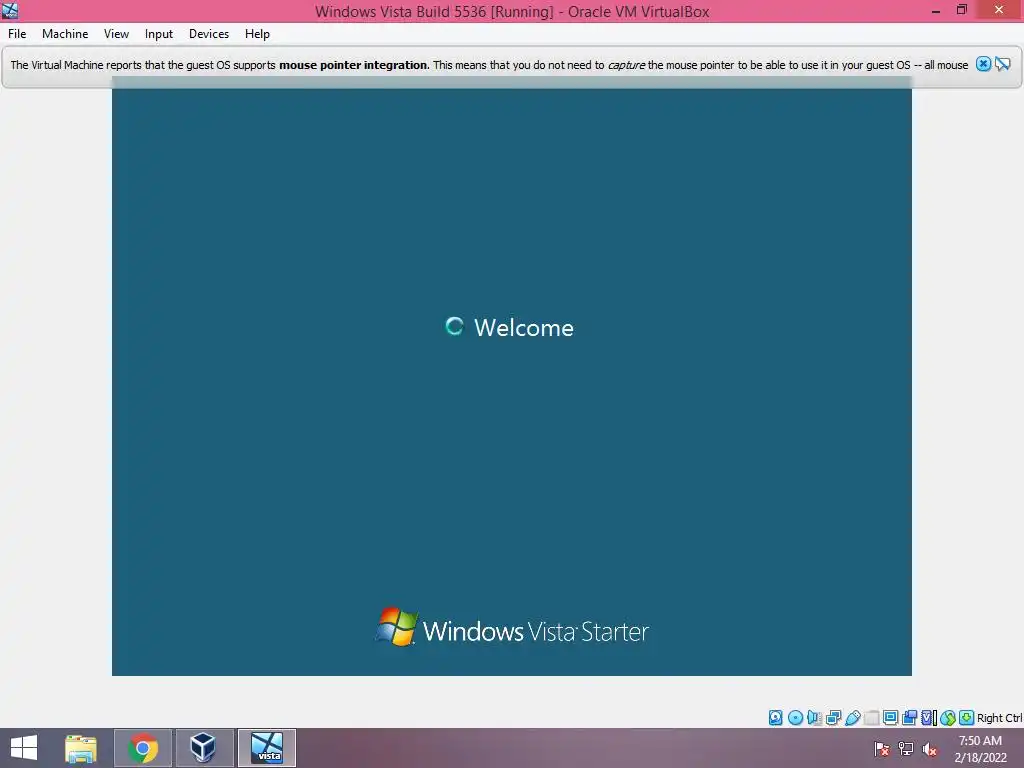Open VirtualBox Manager from the taskbar
1024x768 pixels.
coord(204,748)
